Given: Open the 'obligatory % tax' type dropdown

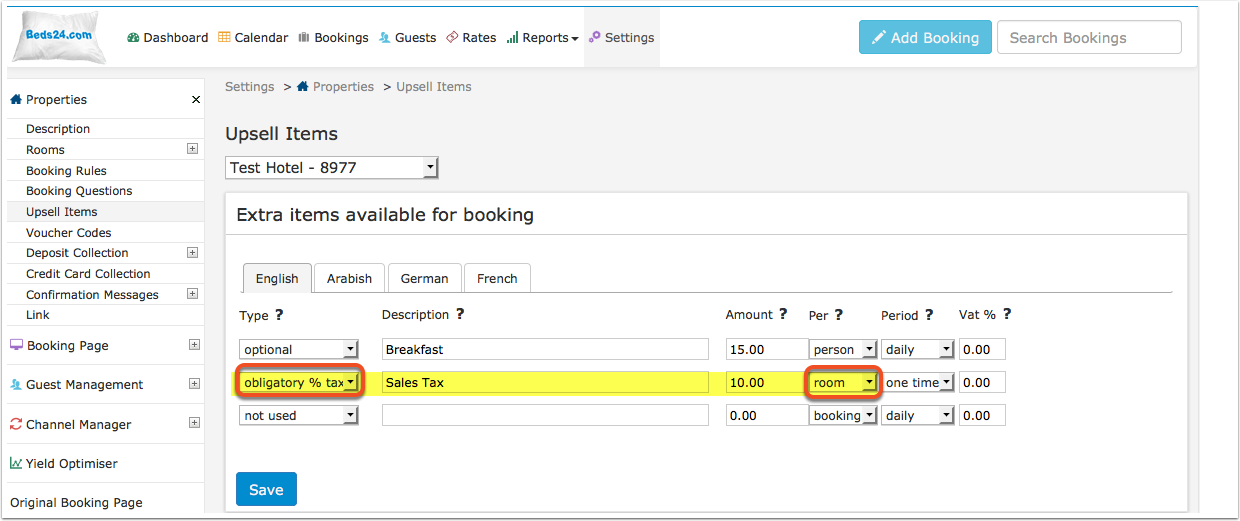Looking at the screenshot, I should 298,383.
